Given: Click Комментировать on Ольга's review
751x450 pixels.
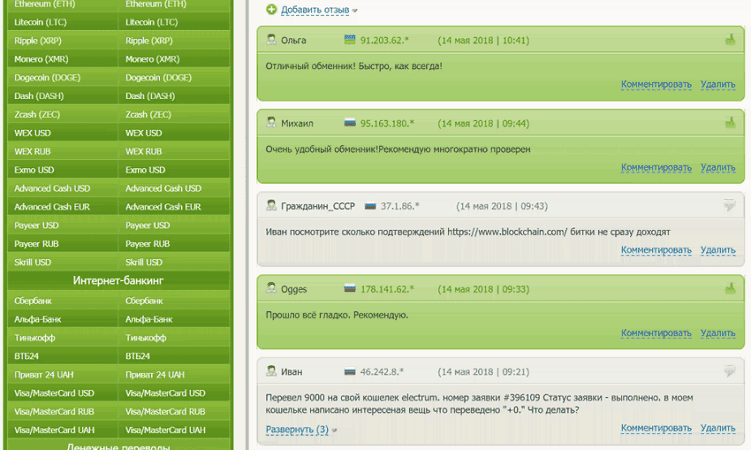Looking at the screenshot, I should (x=656, y=85).
